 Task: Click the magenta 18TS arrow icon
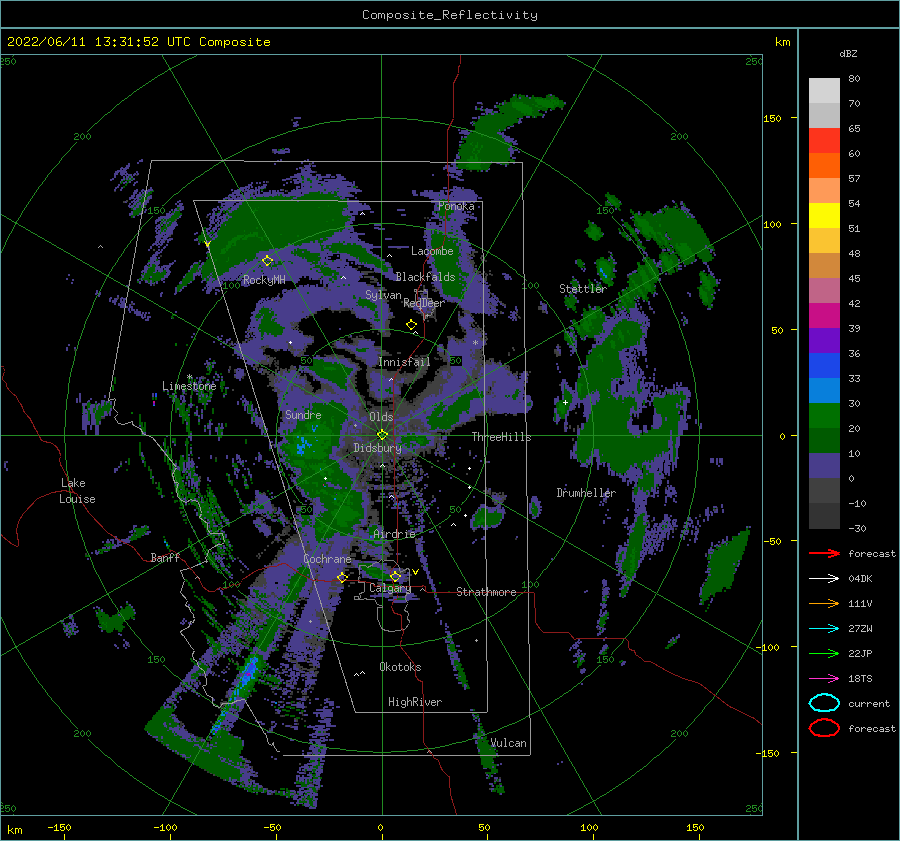824,679
